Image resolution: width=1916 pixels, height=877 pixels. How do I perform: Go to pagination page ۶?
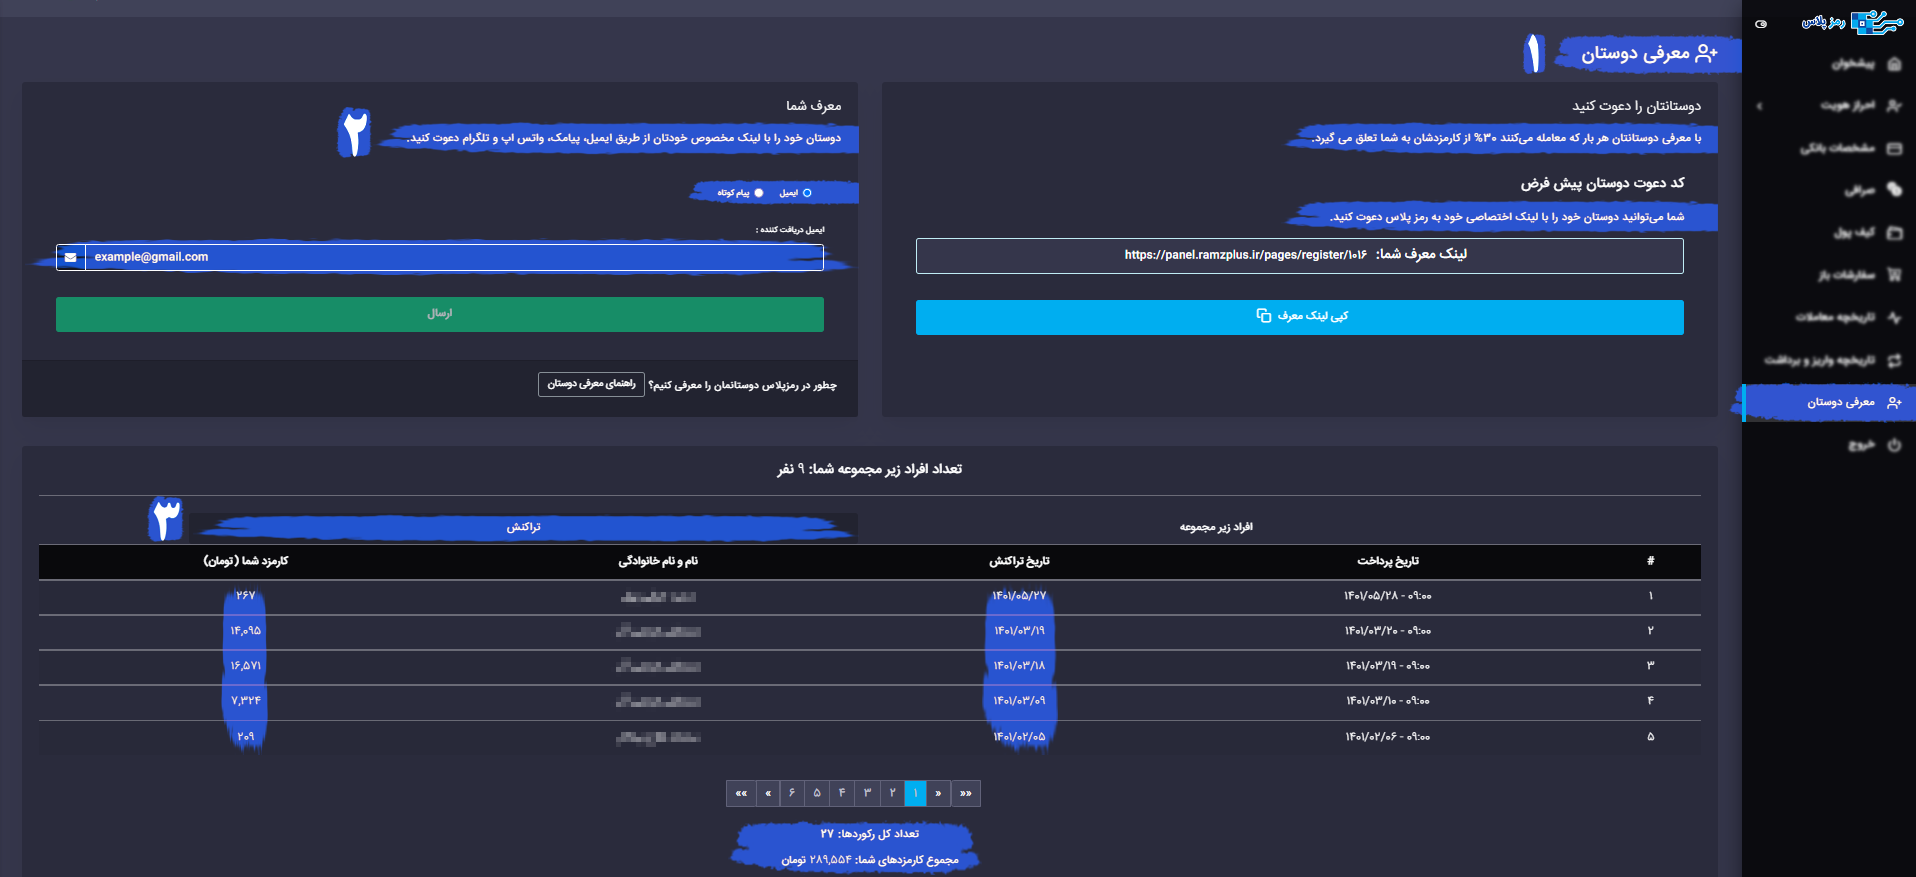[792, 793]
